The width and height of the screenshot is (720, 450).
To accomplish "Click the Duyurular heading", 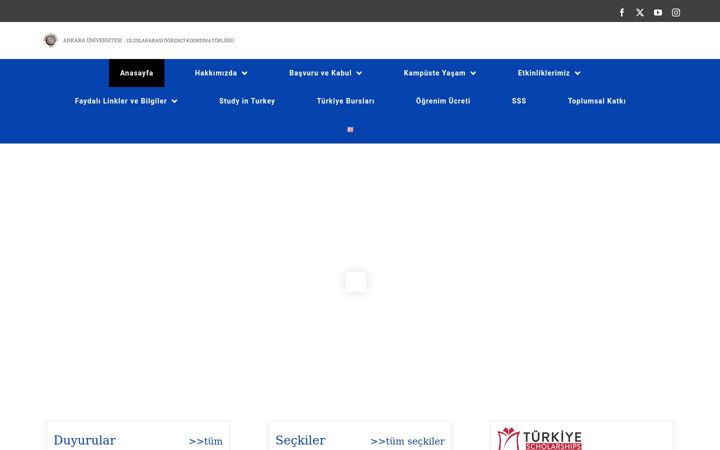I will [84, 440].
